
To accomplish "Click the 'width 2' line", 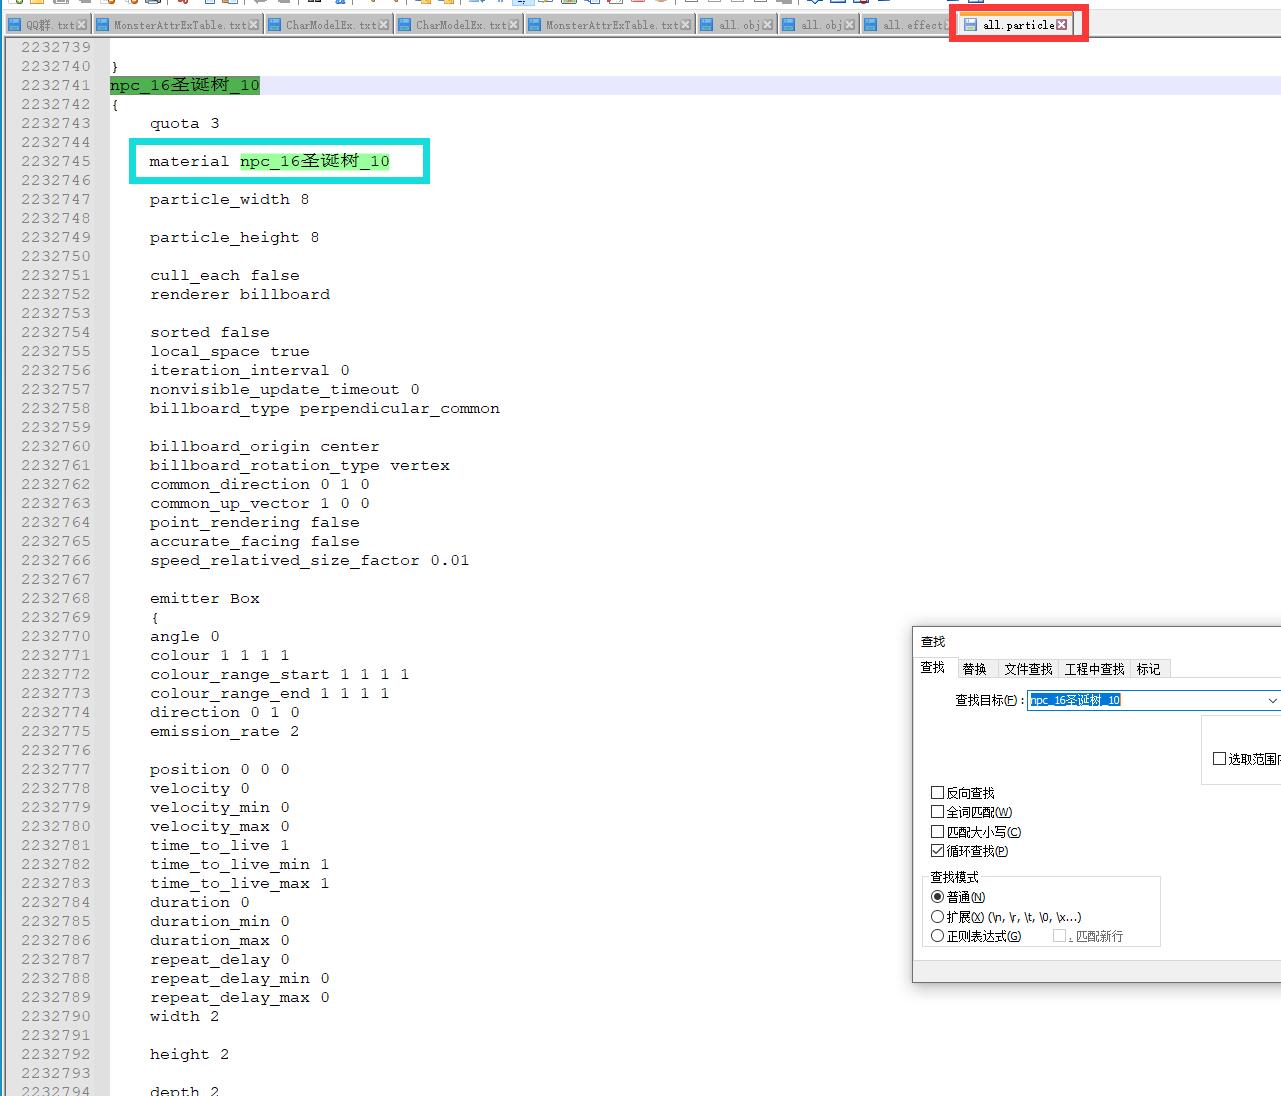I will point(185,1016).
